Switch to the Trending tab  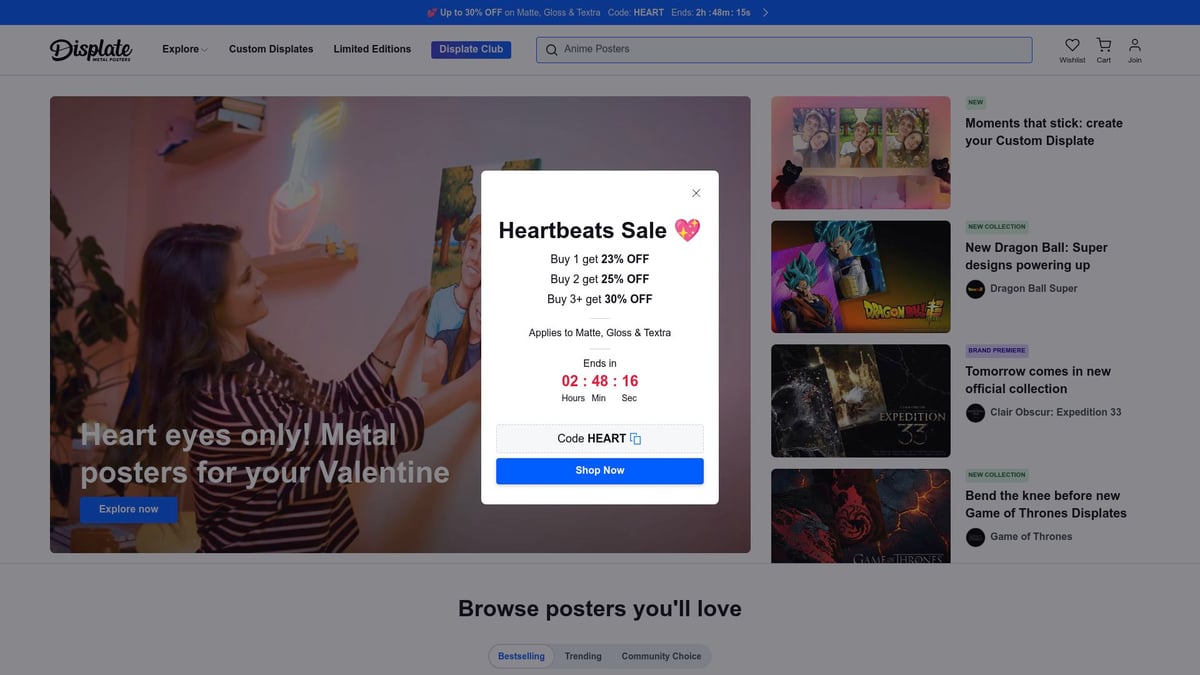coord(583,656)
